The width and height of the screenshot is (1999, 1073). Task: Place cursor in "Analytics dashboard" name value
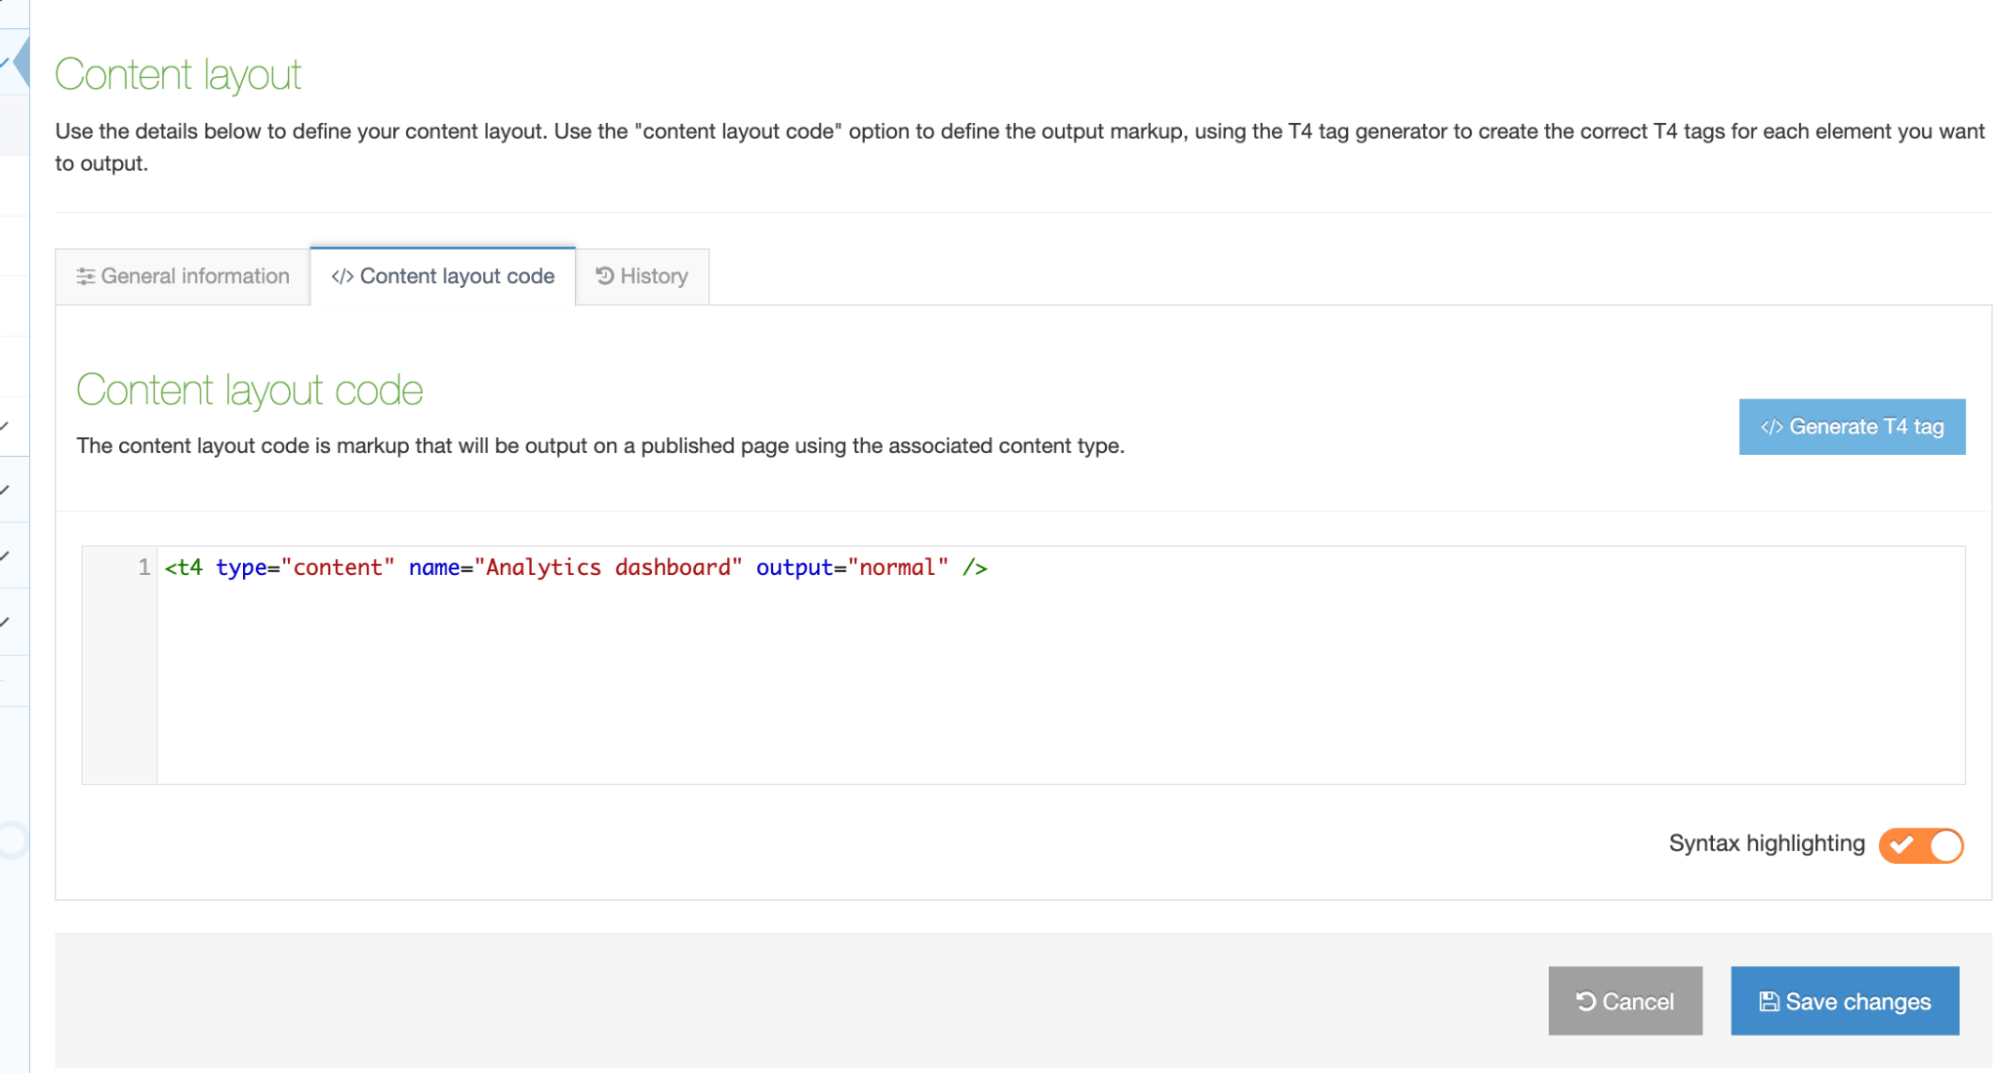[607, 568]
